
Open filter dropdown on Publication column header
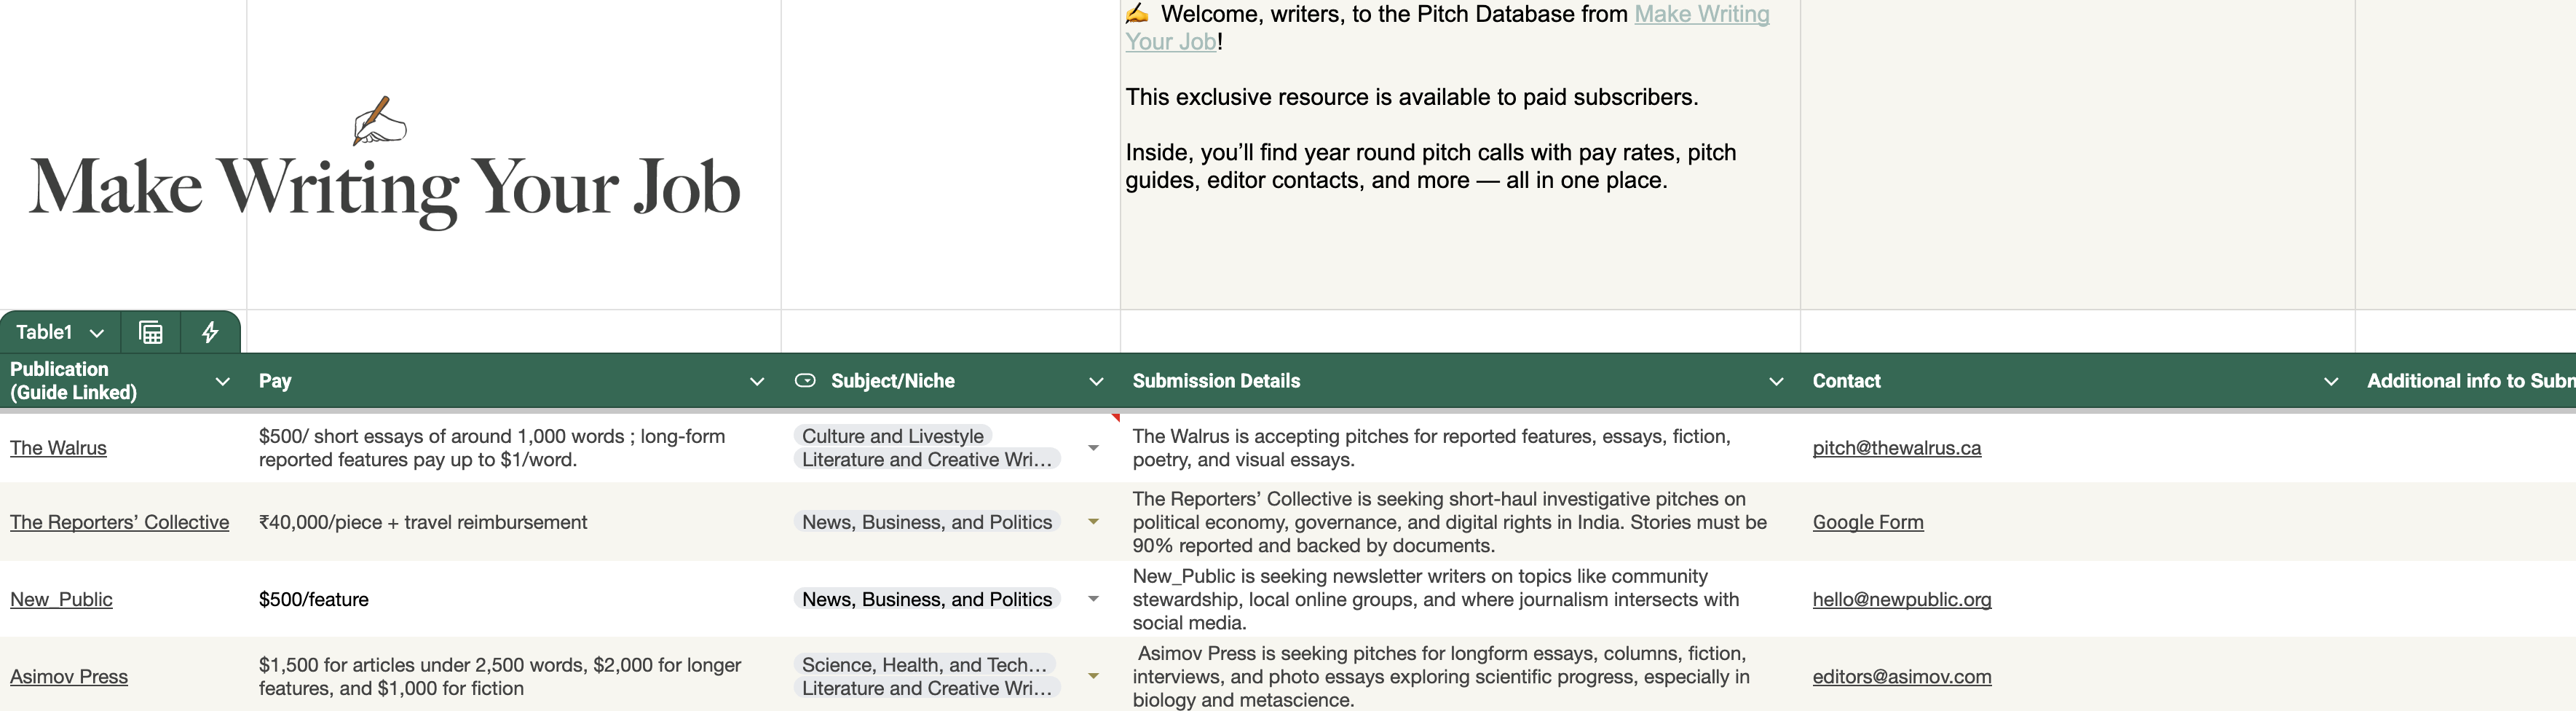(x=223, y=381)
